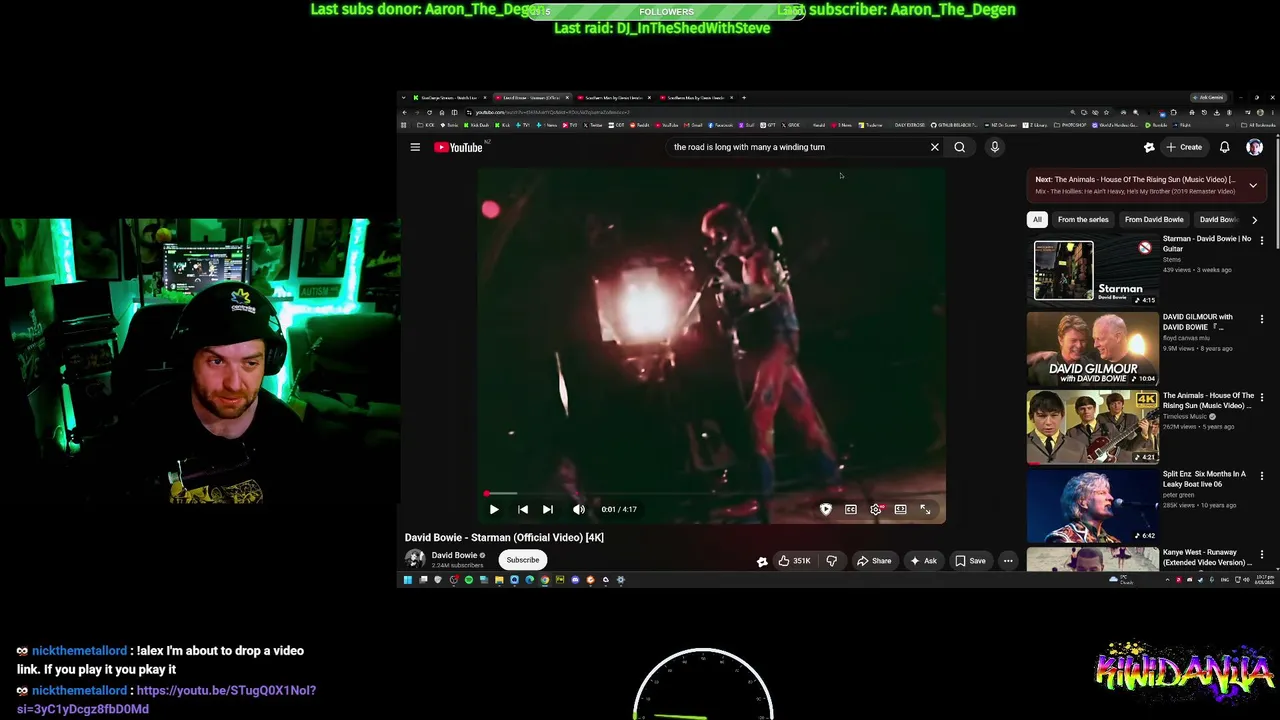
Task: Open options for David Gilmour video
Action: (1262, 319)
